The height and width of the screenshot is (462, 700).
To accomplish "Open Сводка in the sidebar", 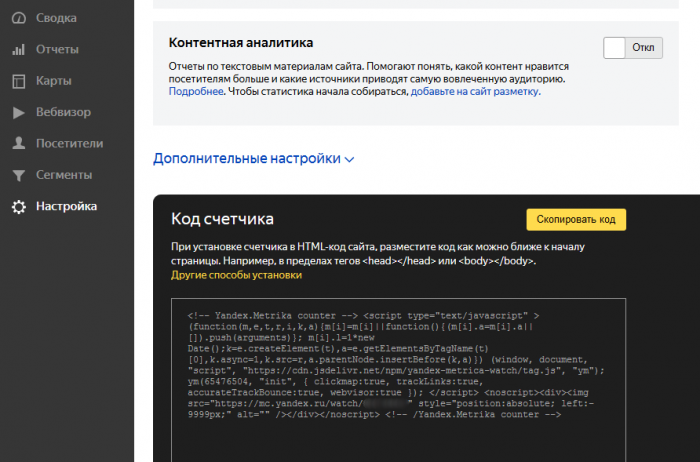I will pyautogui.click(x=56, y=18).
